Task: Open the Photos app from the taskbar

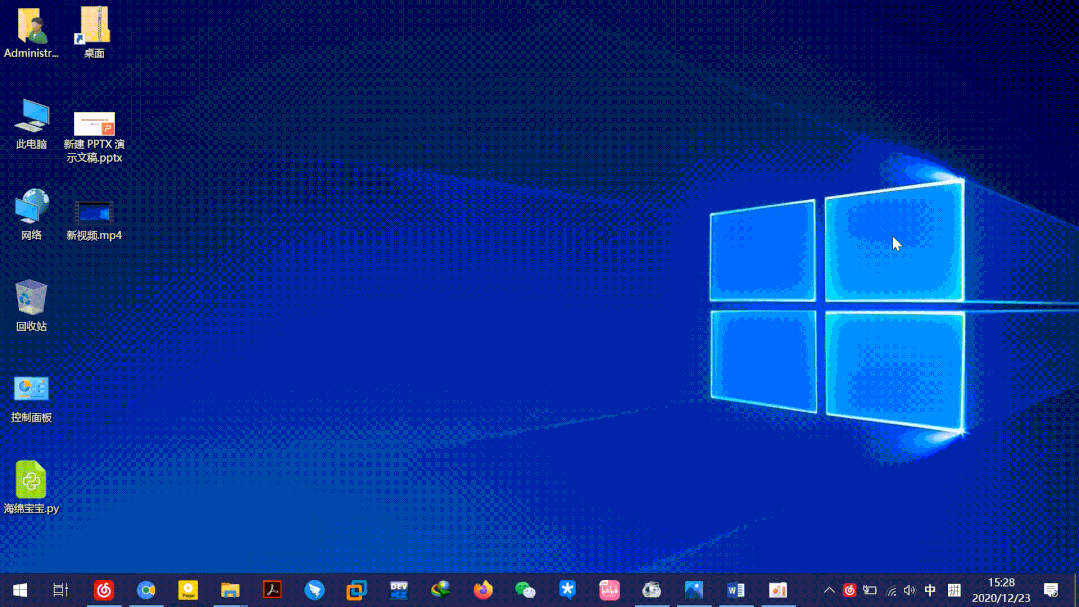Action: [694, 590]
